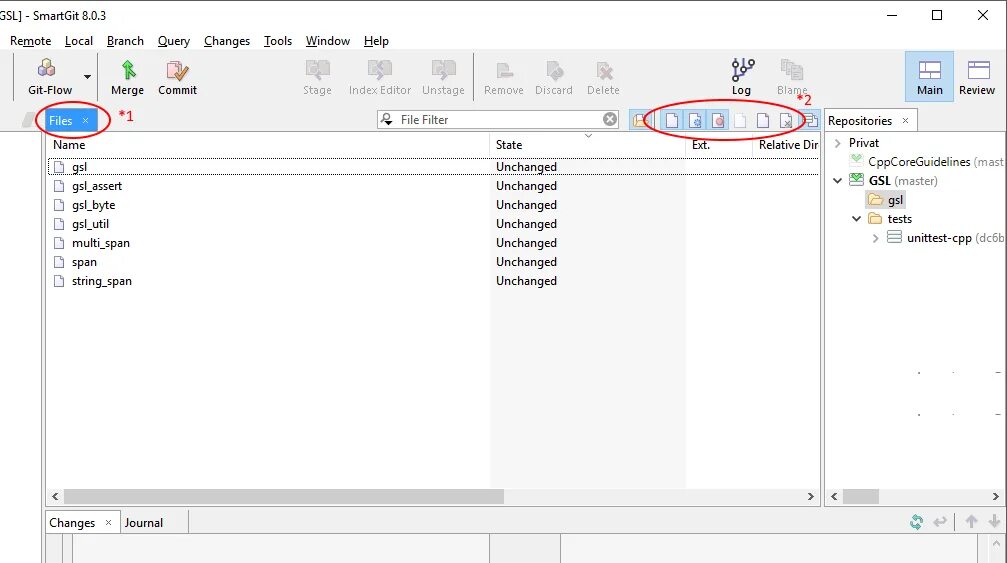Collapse the tests folder node
Screen dimensions: 1007x563
pos(856,218)
